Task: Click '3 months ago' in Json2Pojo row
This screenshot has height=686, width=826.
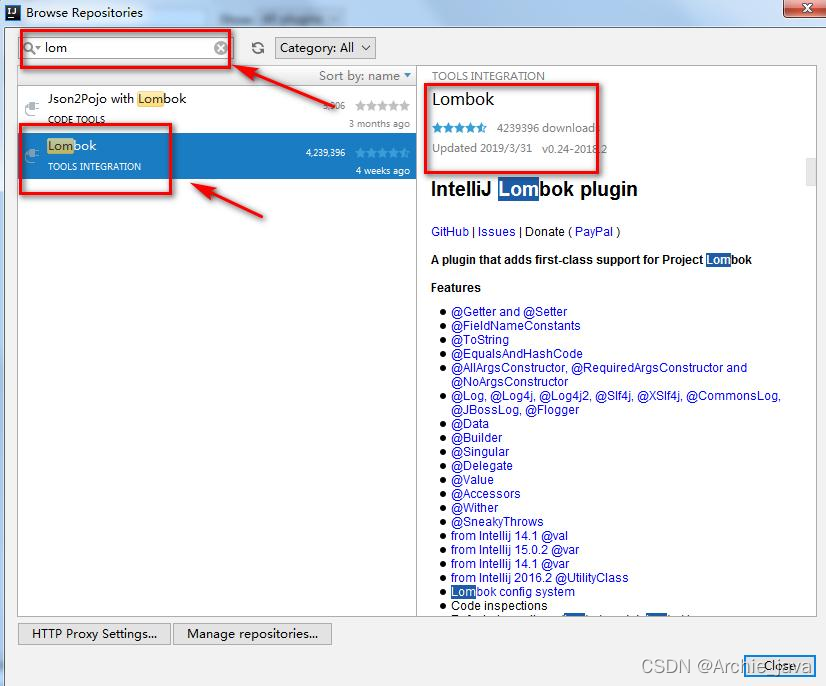Action: pos(379,124)
